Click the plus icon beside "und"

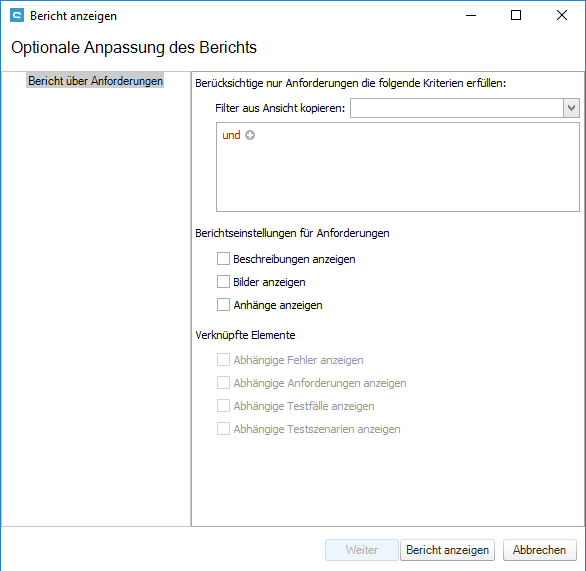point(250,135)
